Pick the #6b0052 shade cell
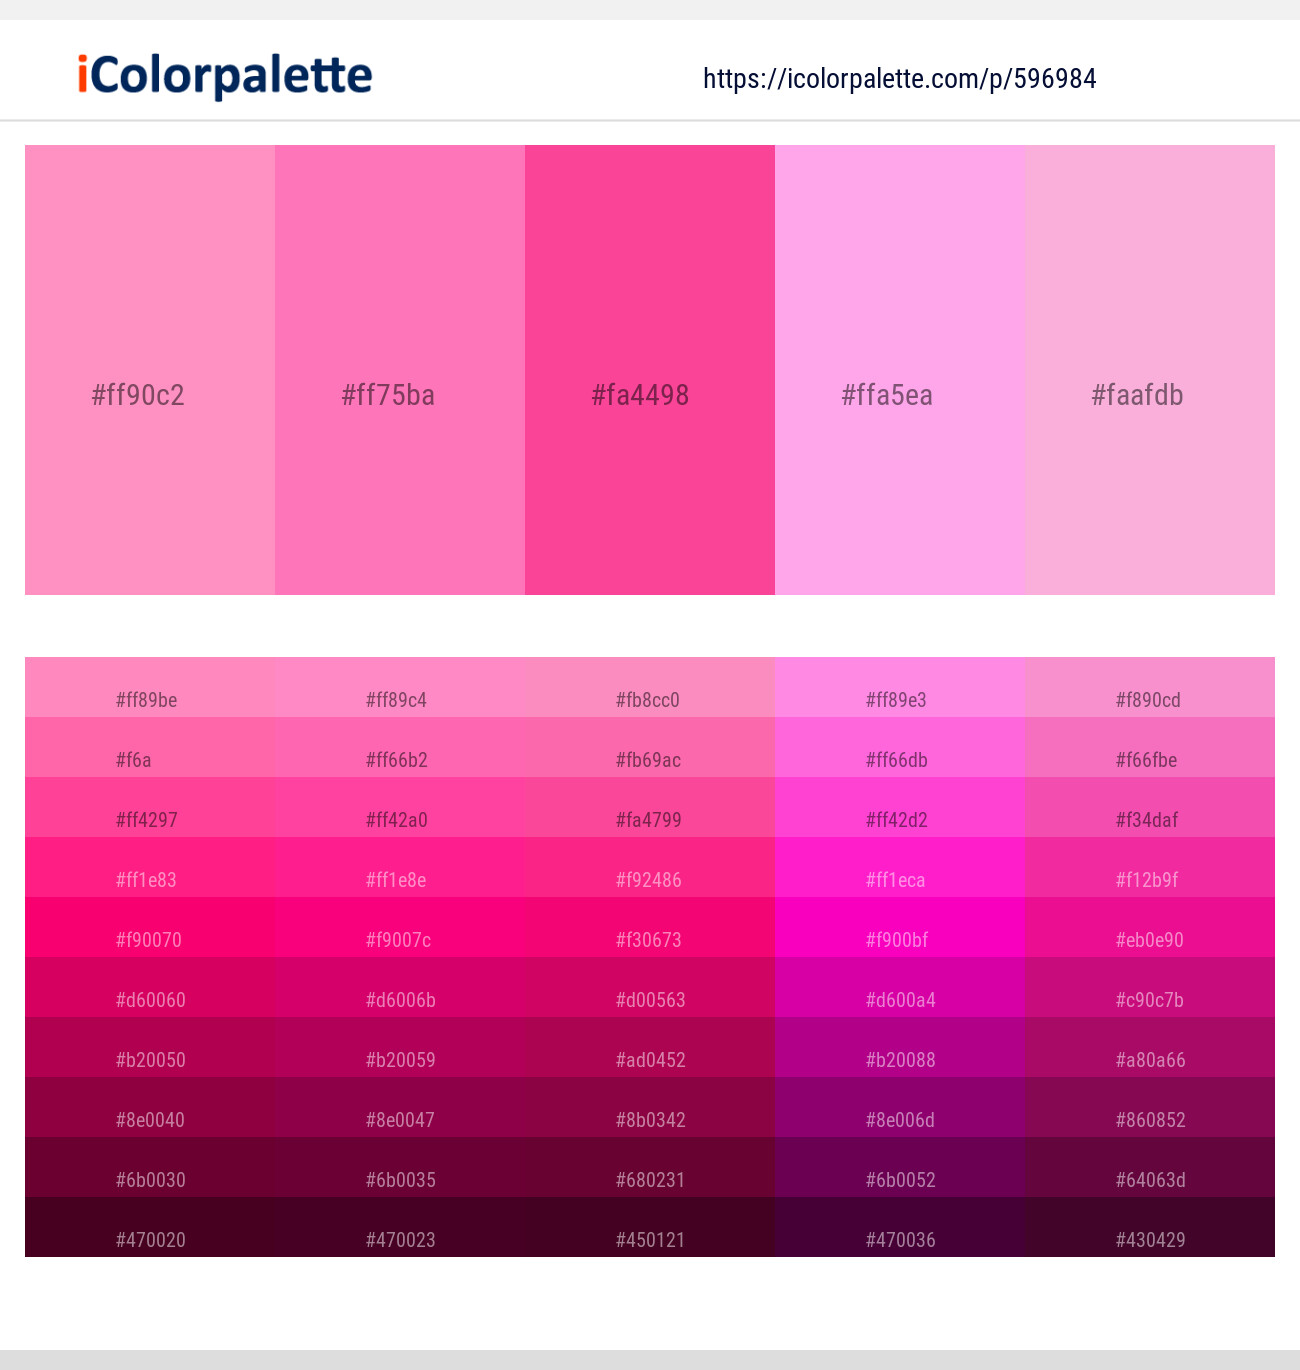 tap(900, 1167)
